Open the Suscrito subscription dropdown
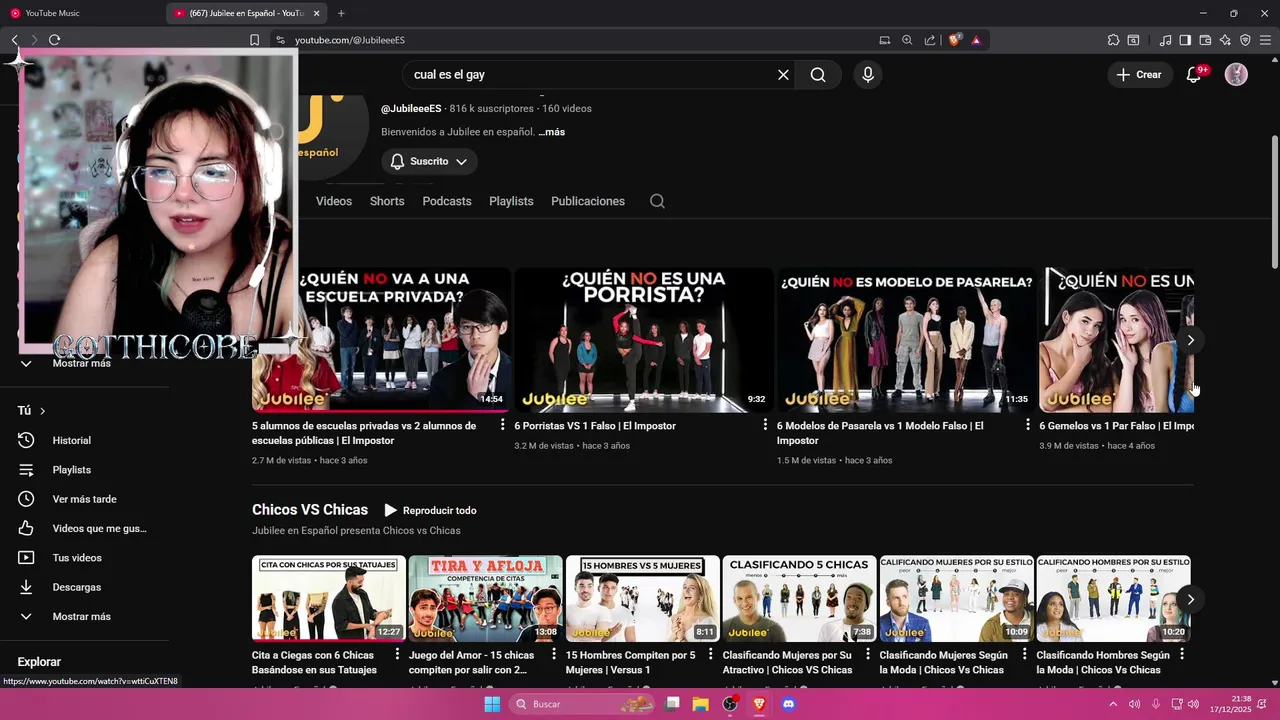 coord(429,161)
